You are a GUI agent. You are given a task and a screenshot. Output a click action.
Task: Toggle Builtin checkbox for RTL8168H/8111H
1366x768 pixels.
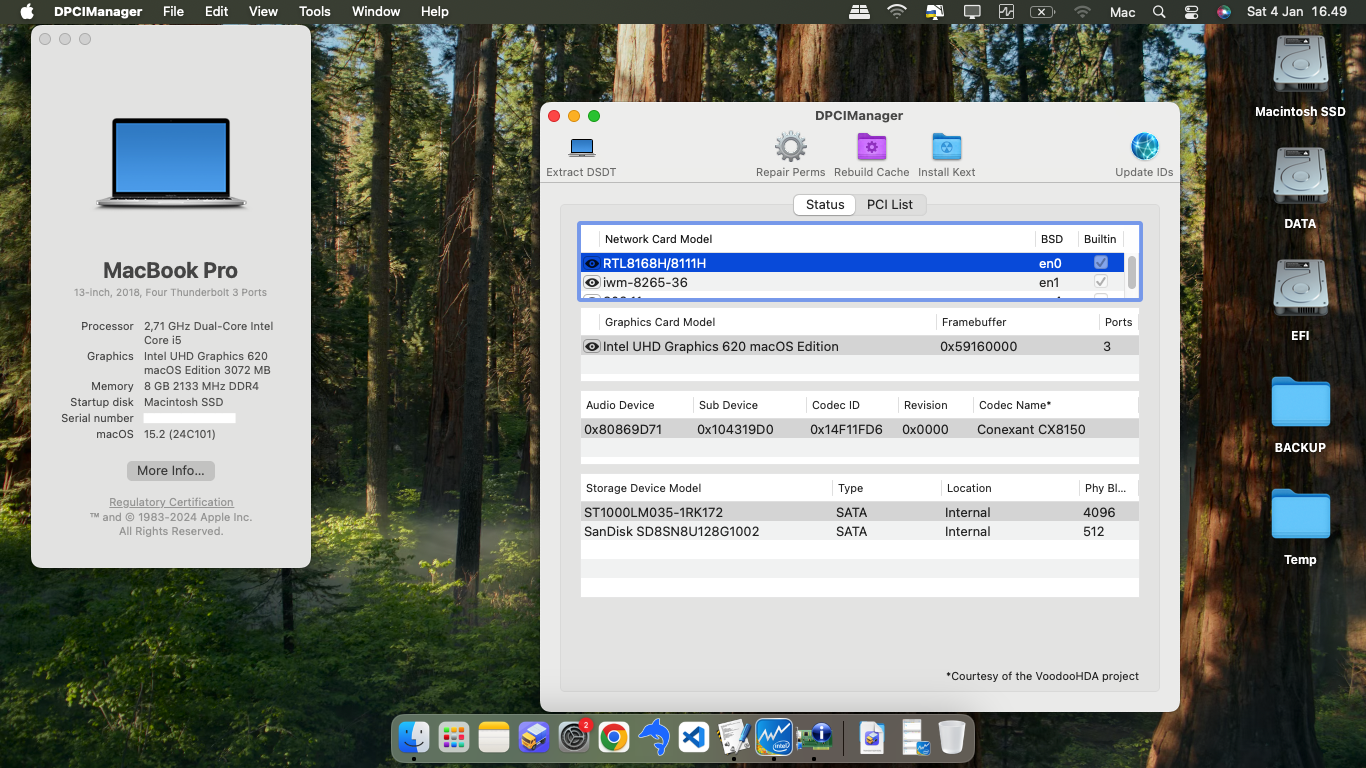pos(1101,263)
